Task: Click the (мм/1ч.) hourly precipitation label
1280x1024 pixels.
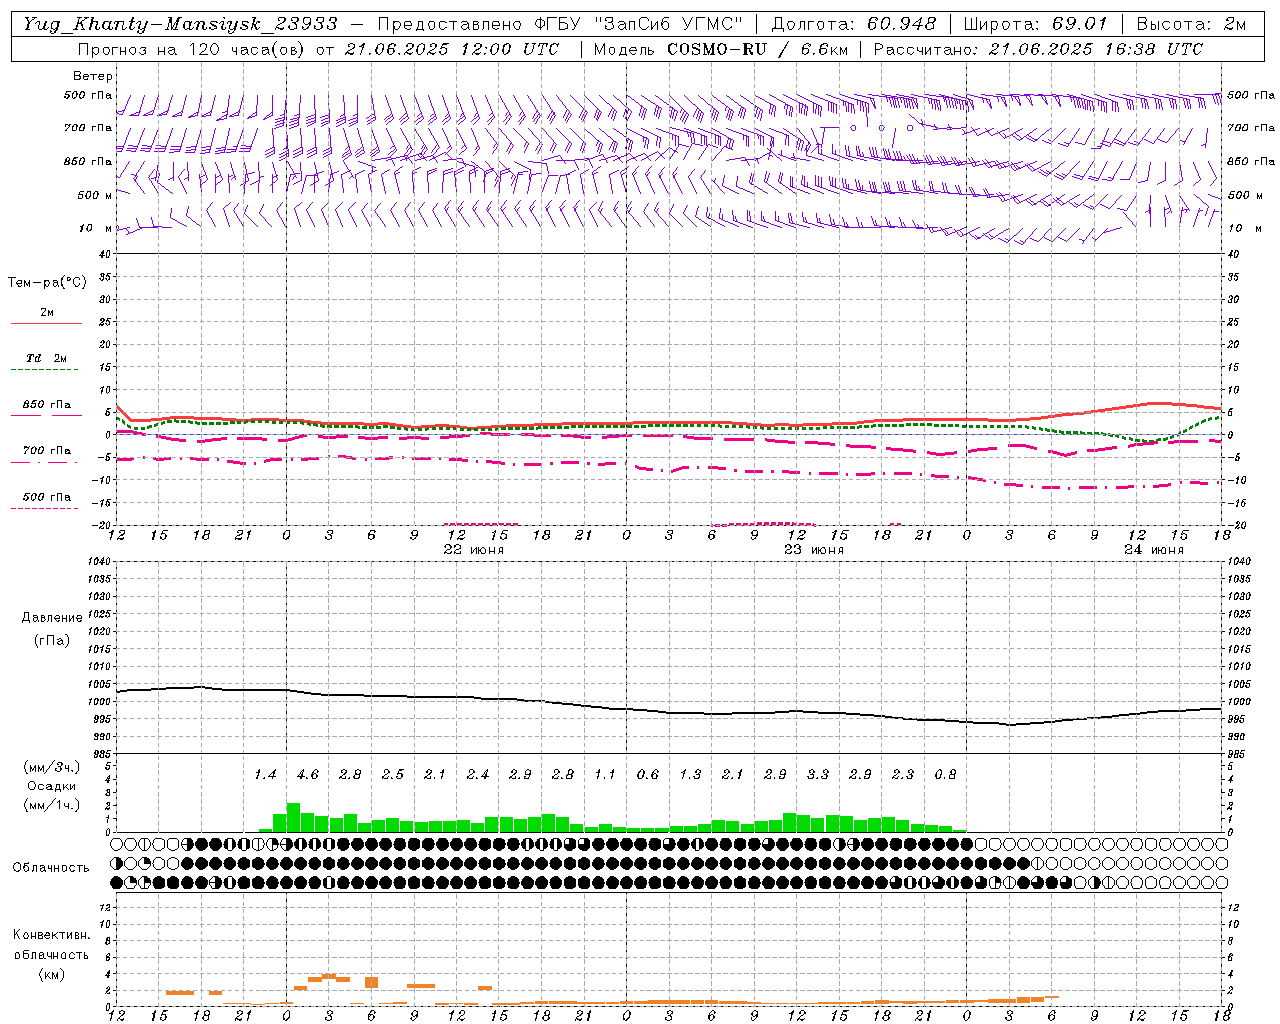Action: pyautogui.click(x=52, y=805)
